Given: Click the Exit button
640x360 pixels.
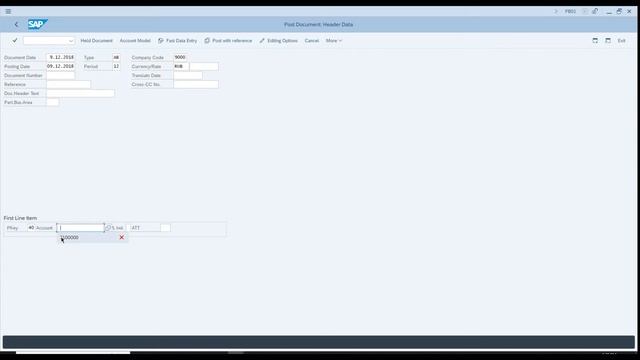Looking at the screenshot, I should click(621, 41).
